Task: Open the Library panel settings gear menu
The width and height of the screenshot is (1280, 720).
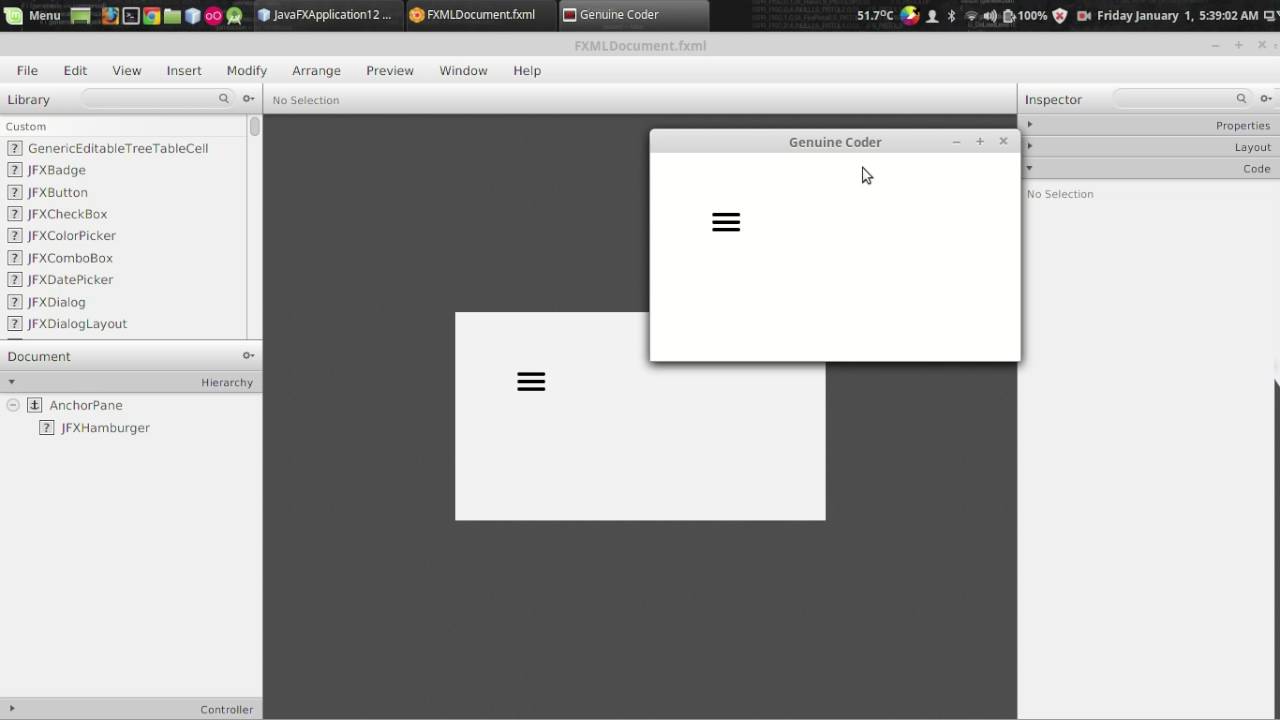Action: 248,99
